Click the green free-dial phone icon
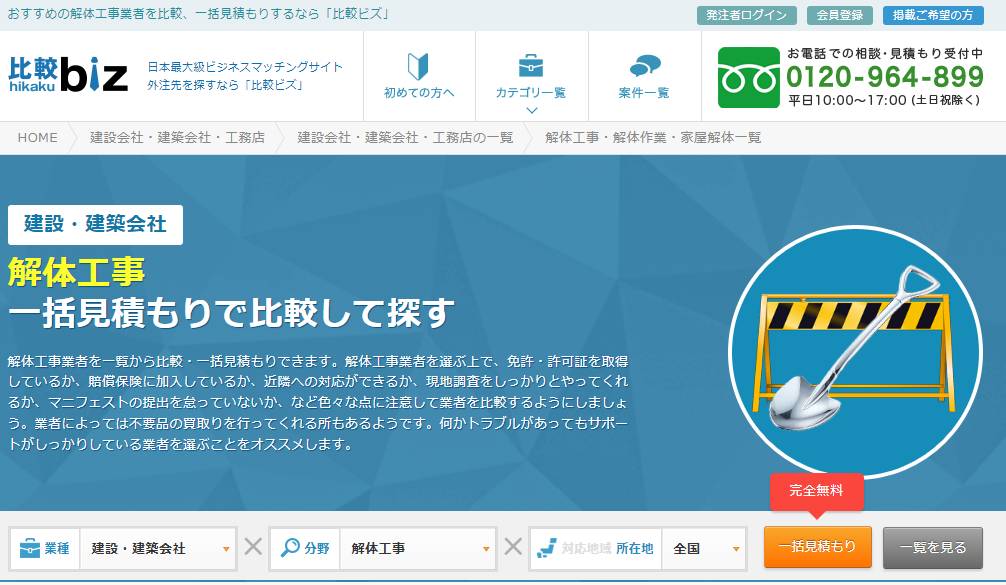This screenshot has width=1006, height=585. point(748,77)
